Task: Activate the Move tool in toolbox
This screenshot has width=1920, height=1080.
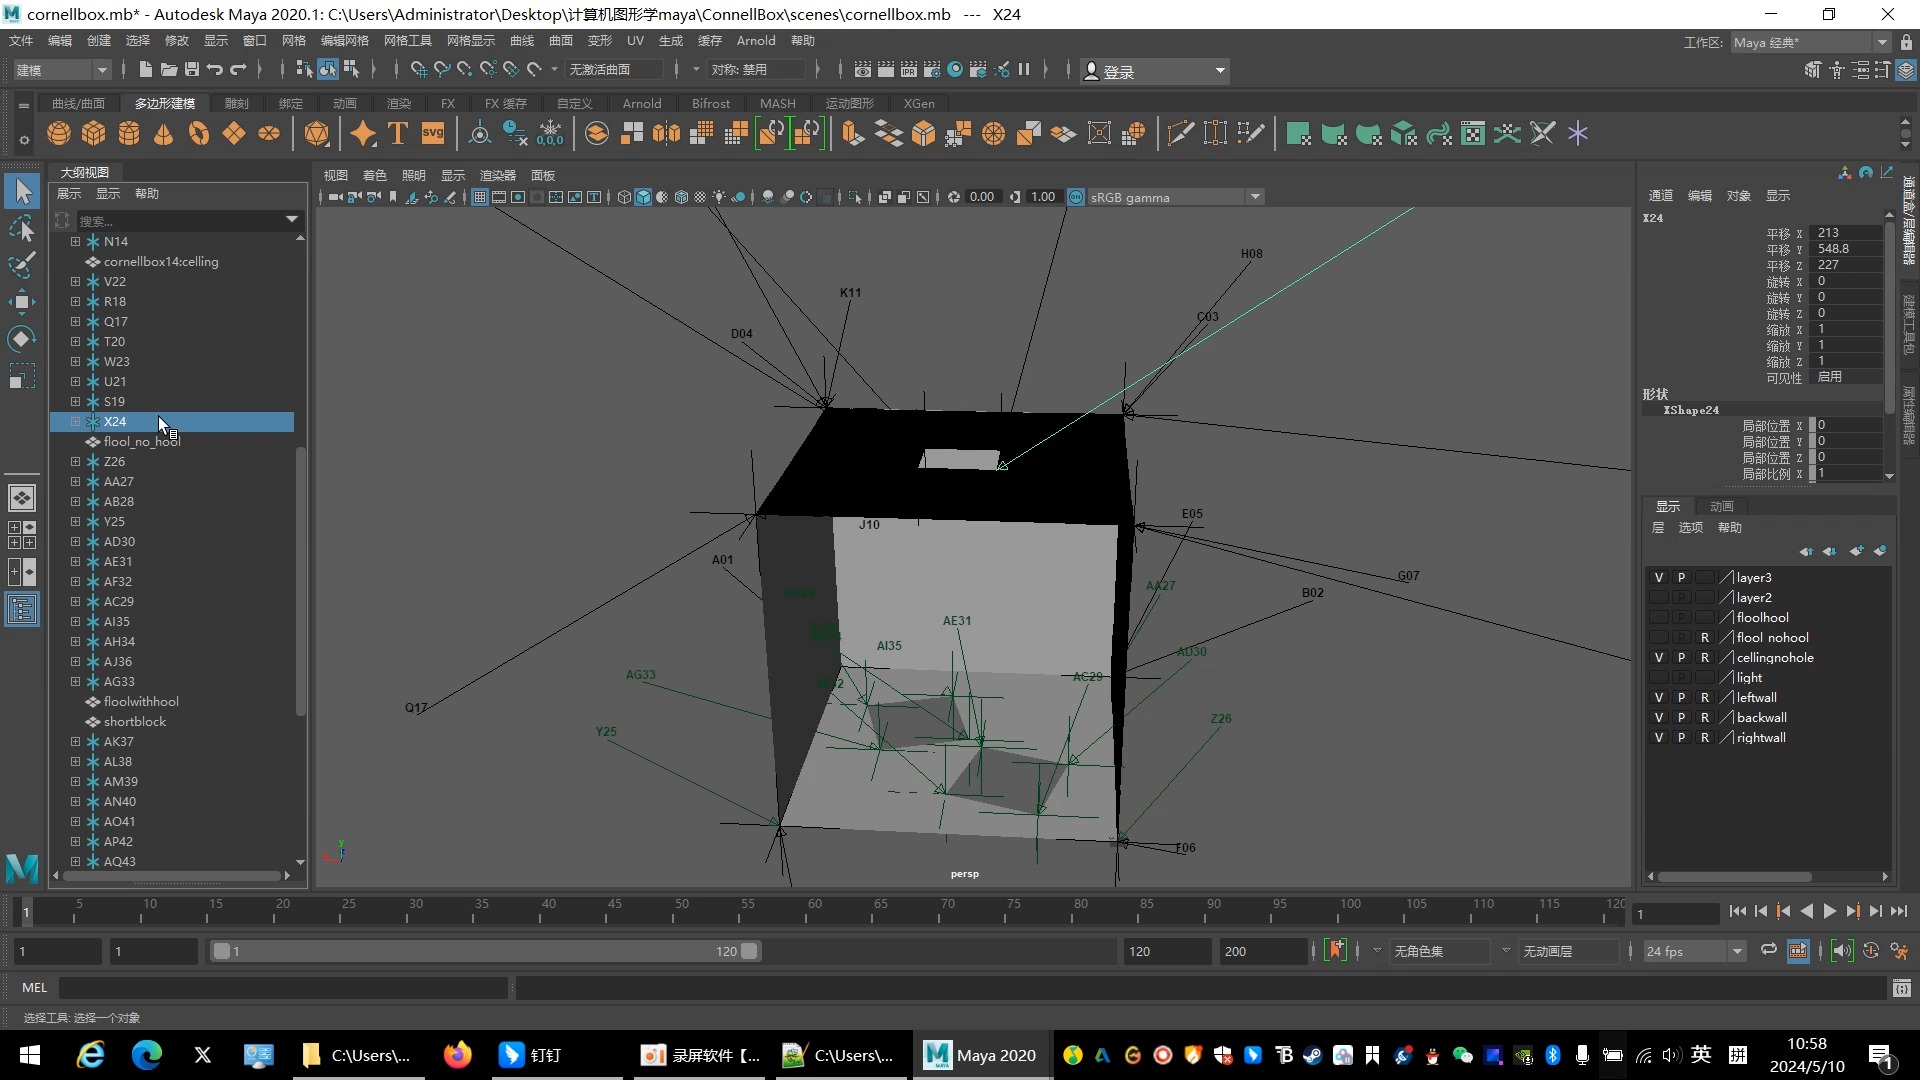Action: [x=22, y=302]
